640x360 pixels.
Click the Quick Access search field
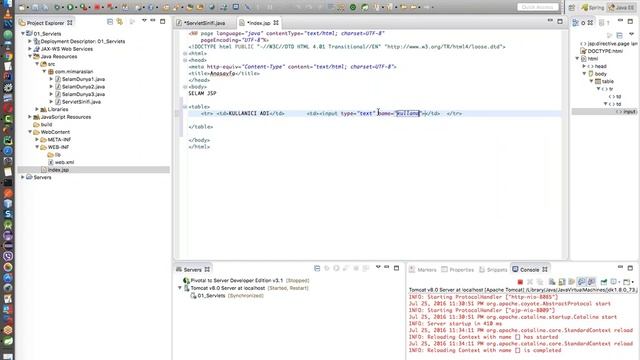[538, 7]
